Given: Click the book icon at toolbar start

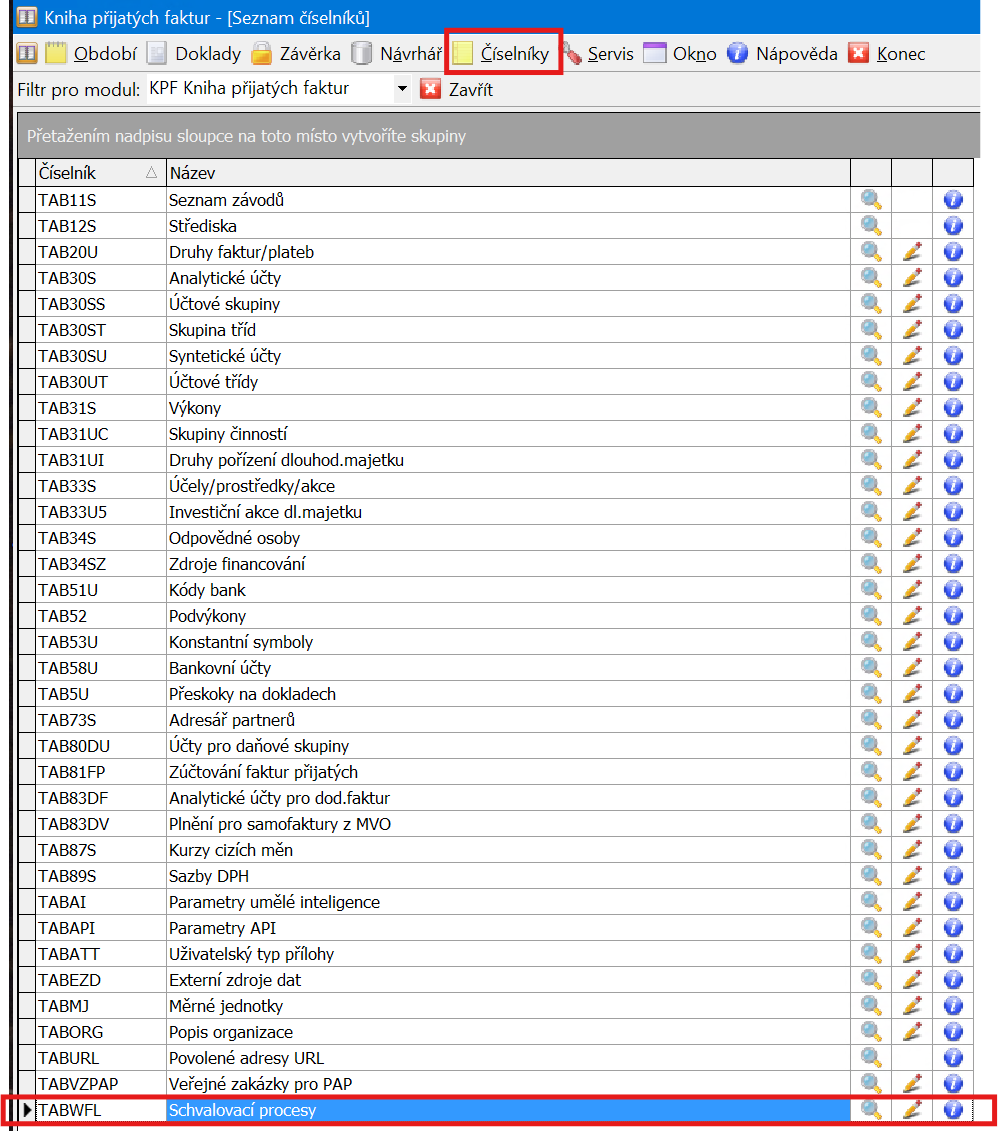Looking at the screenshot, I should (27, 54).
